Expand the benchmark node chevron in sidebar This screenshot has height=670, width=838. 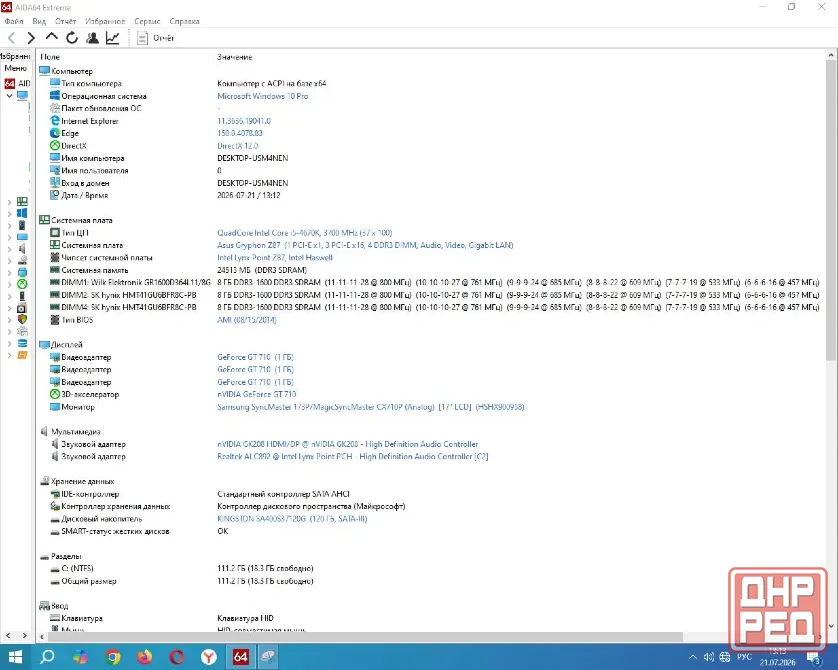coord(9,355)
